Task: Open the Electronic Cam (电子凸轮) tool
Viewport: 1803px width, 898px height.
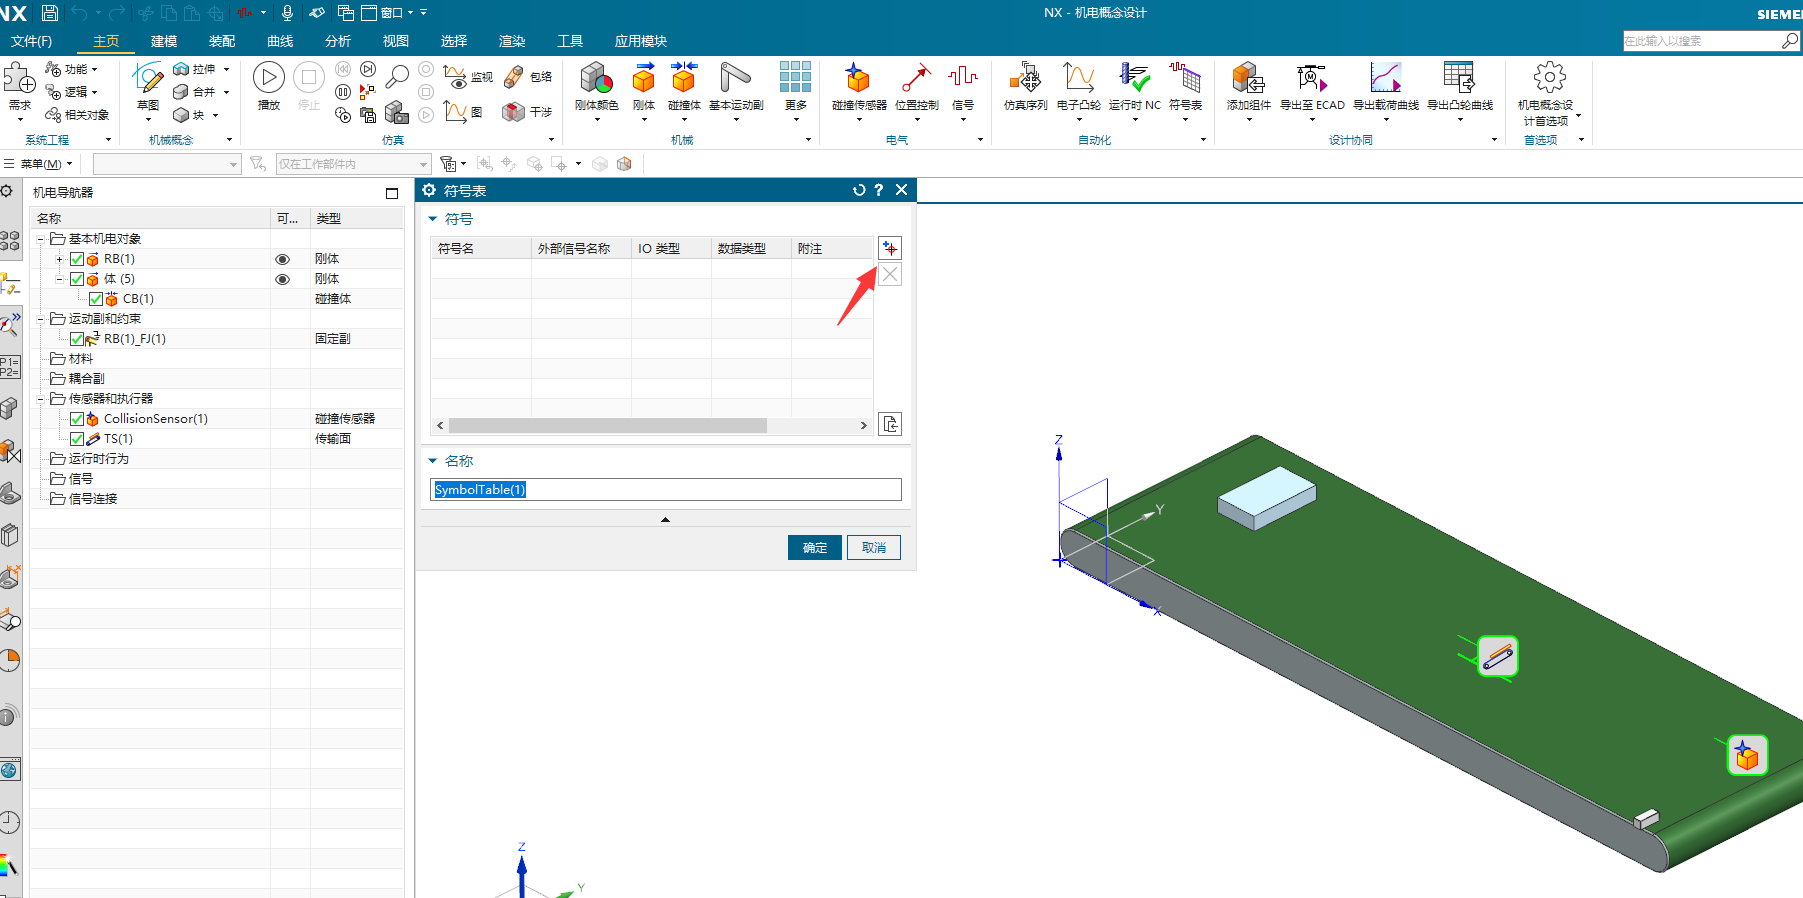Action: [x=1078, y=86]
